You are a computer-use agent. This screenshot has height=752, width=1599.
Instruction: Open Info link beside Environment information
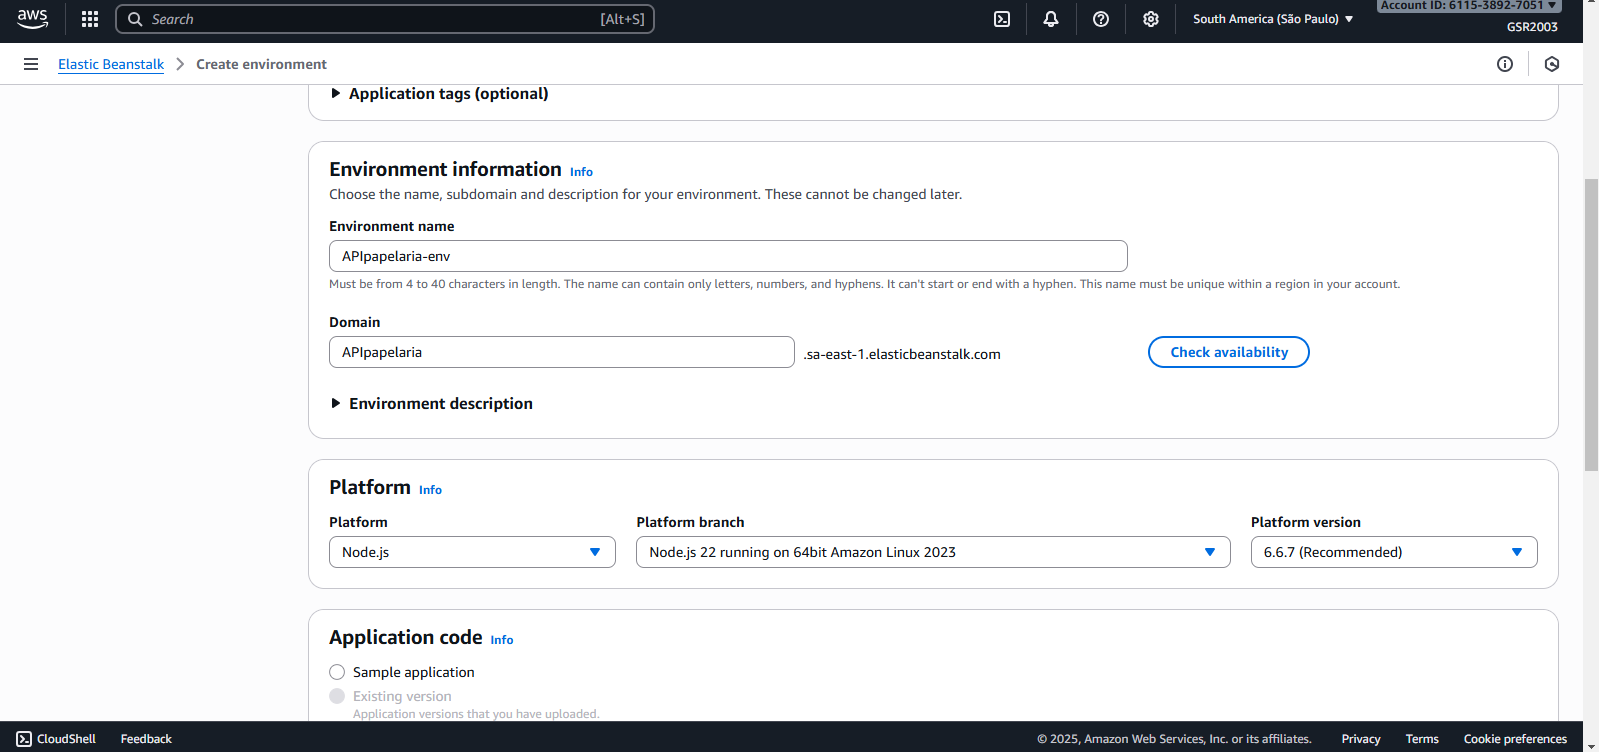[x=581, y=172]
